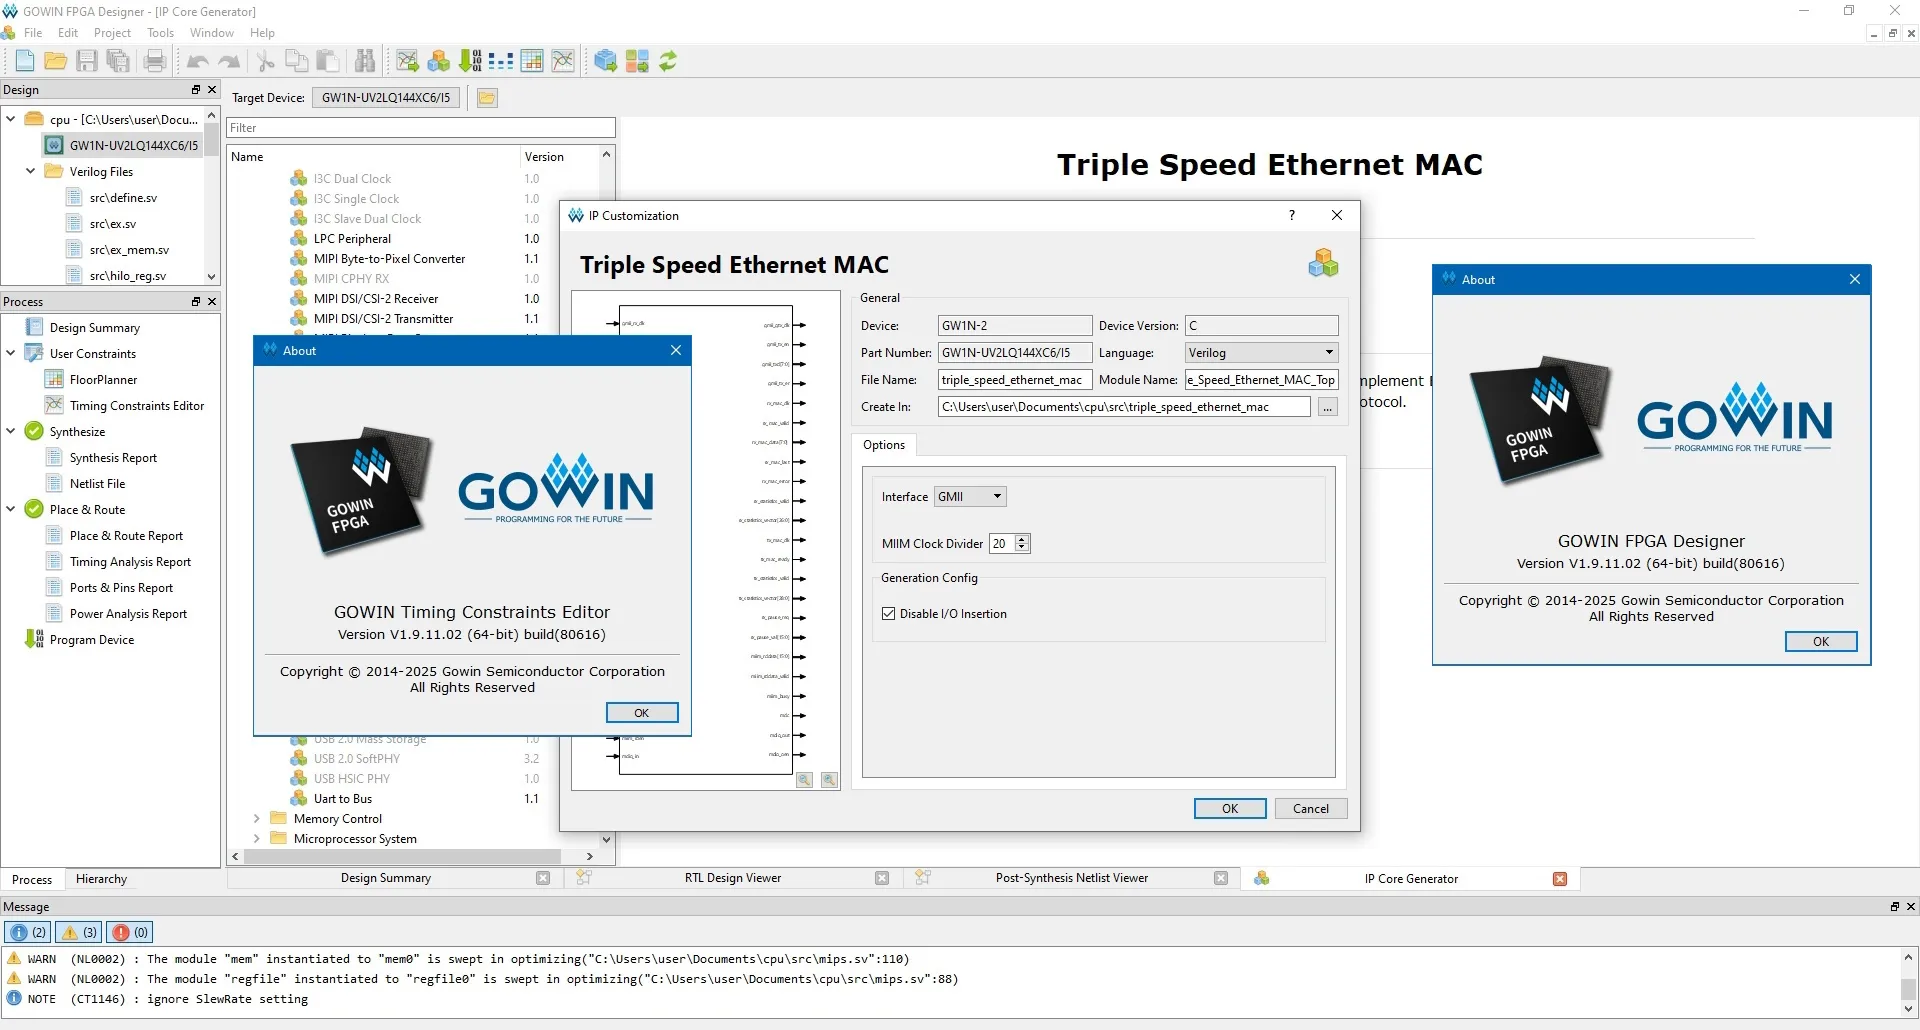This screenshot has height=1030, width=1920.
Task: Click the Save All toolbar icon
Action: point(118,61)
